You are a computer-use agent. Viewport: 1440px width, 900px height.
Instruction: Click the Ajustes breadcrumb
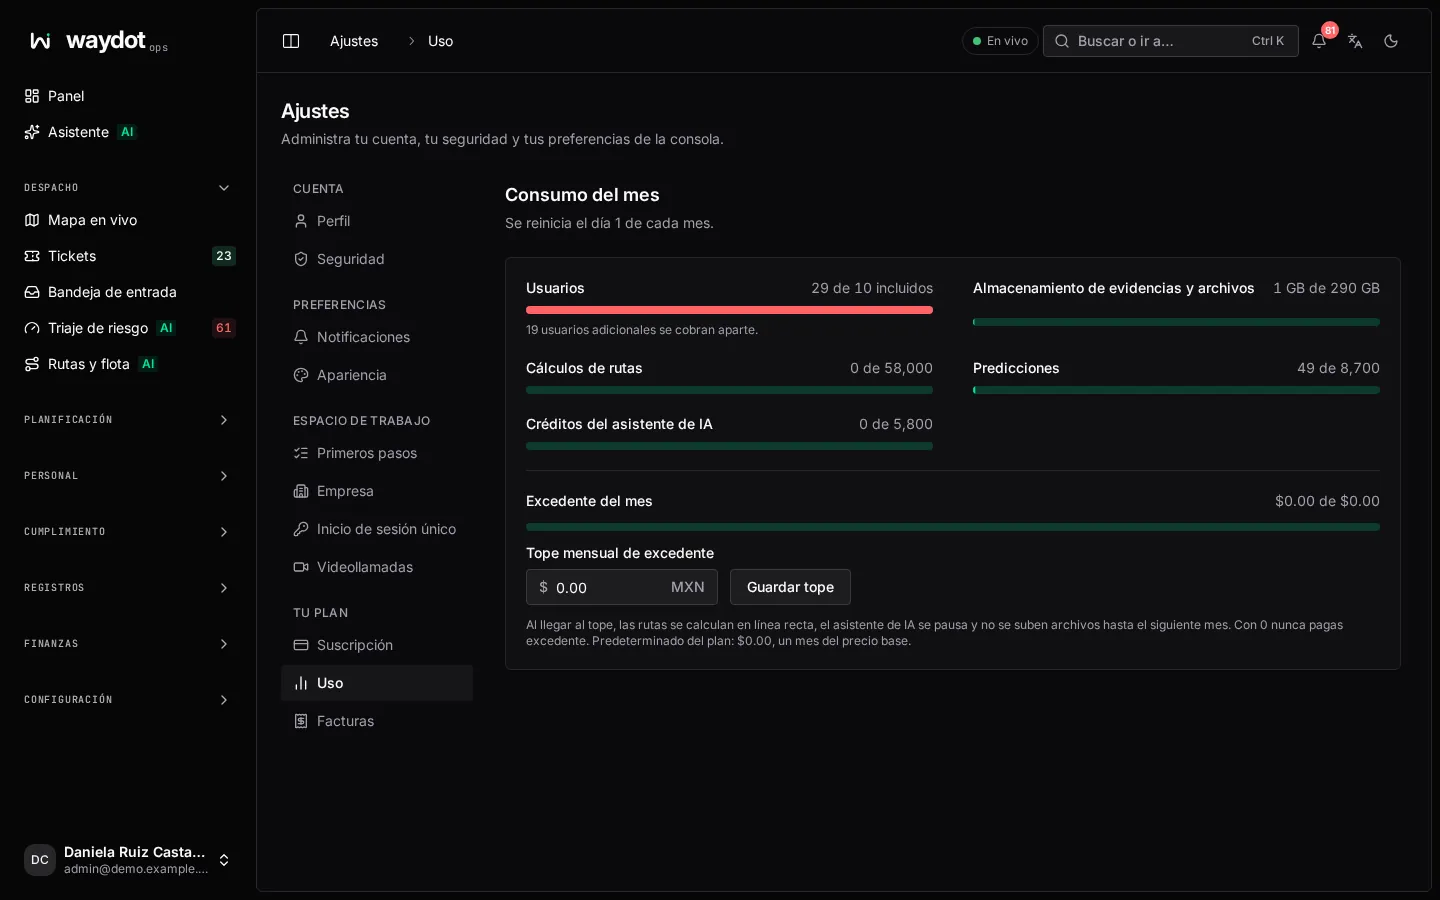pos(354,41)
